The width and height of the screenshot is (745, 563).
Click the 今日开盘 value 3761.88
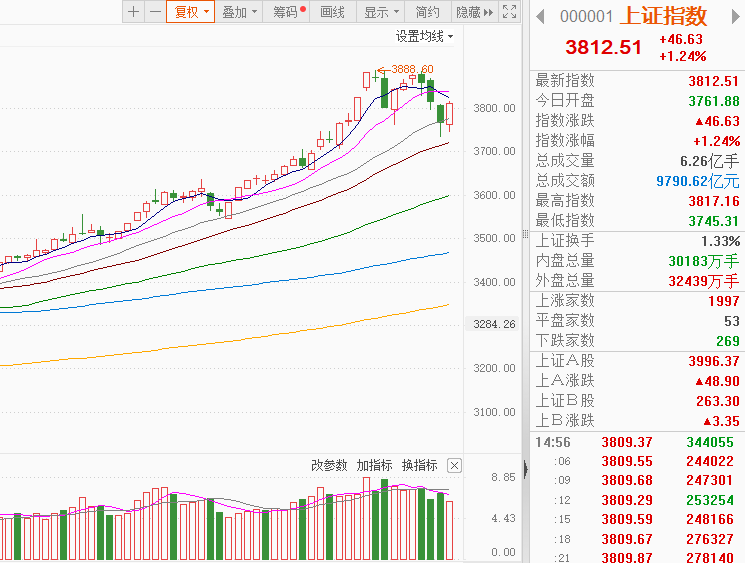pos(714,101)
